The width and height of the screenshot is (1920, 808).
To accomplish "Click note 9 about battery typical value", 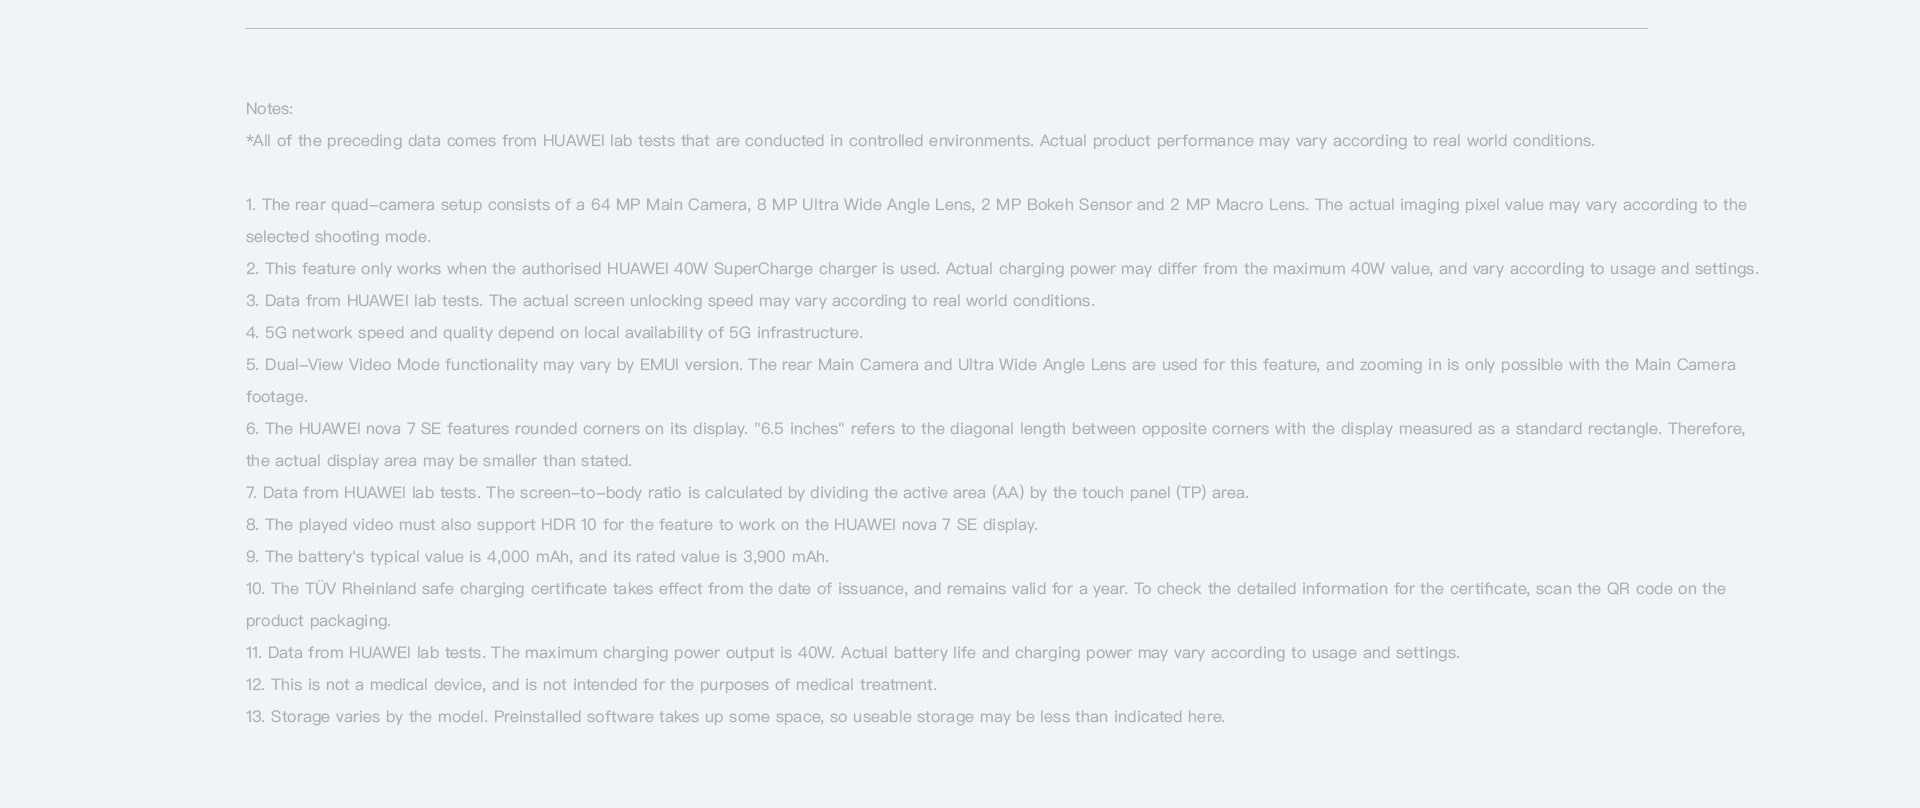I will pyautogui.click(x=537, y=556).
